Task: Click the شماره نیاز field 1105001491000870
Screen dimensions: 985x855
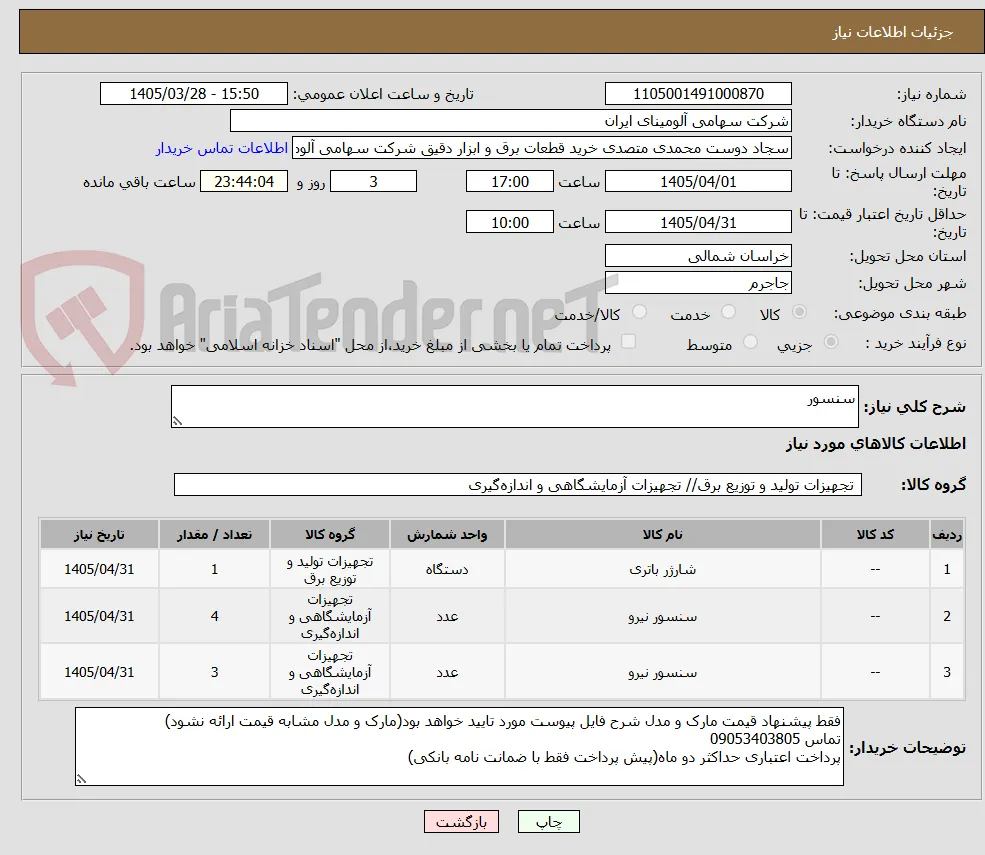Action: coord(698,94)
